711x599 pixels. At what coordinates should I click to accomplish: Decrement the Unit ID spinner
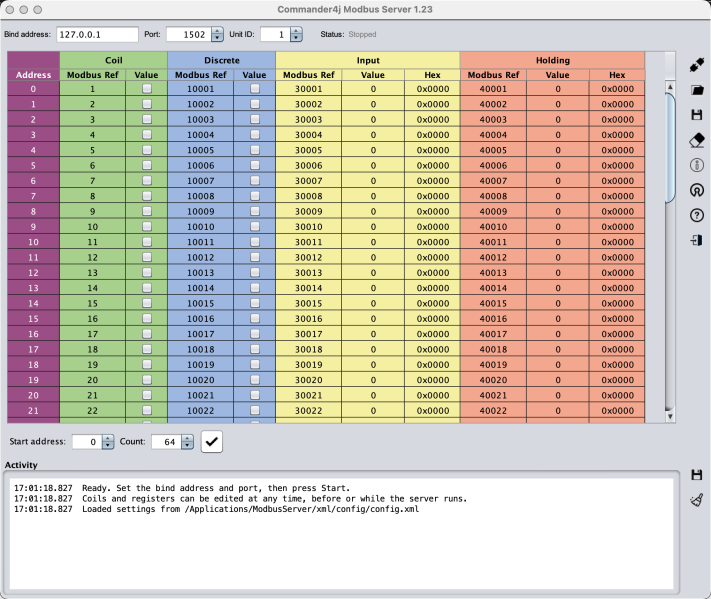[296, 38]
